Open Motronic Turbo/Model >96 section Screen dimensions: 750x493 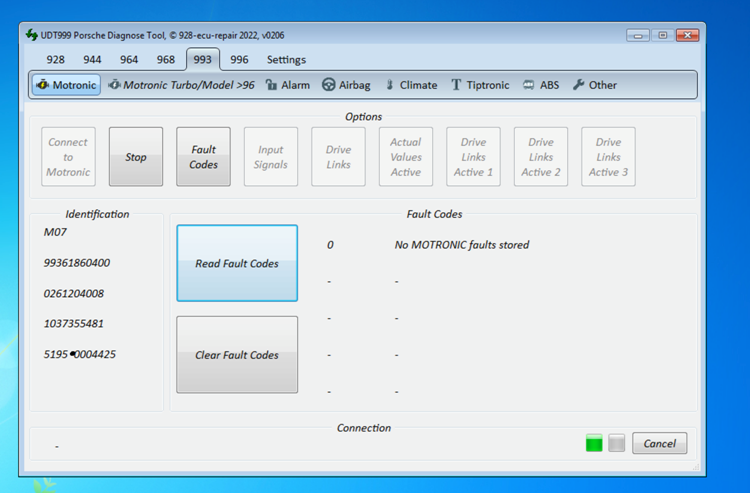click(x=181, y=85)
